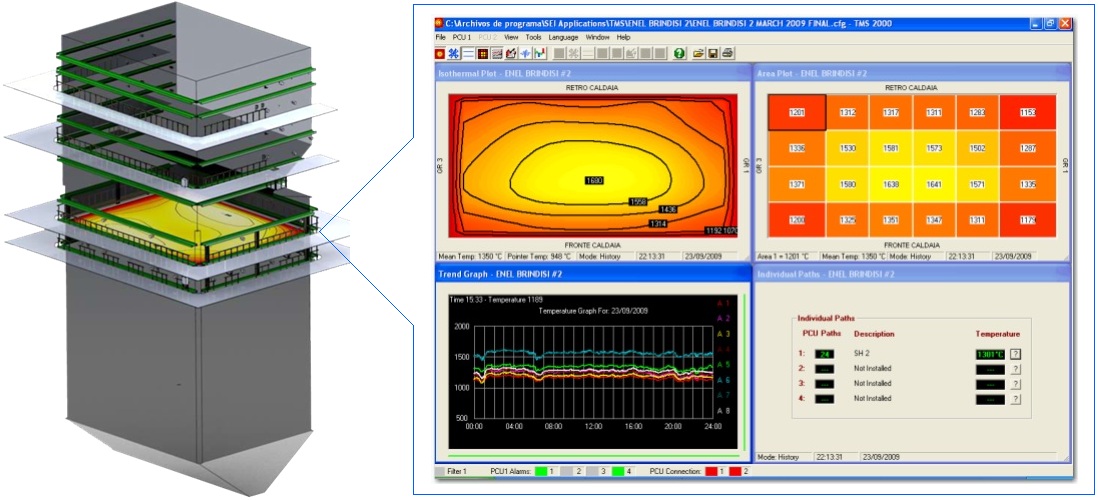This screenshot has width=1098, height=500.
Task: Toggle trace A 5 in graph legend
Action: [x=725, y=364]
